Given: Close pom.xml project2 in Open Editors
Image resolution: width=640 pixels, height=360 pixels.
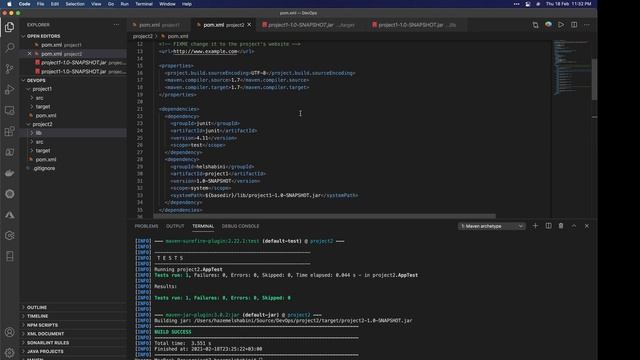Looking at the screenshot, I should (29, 54).
